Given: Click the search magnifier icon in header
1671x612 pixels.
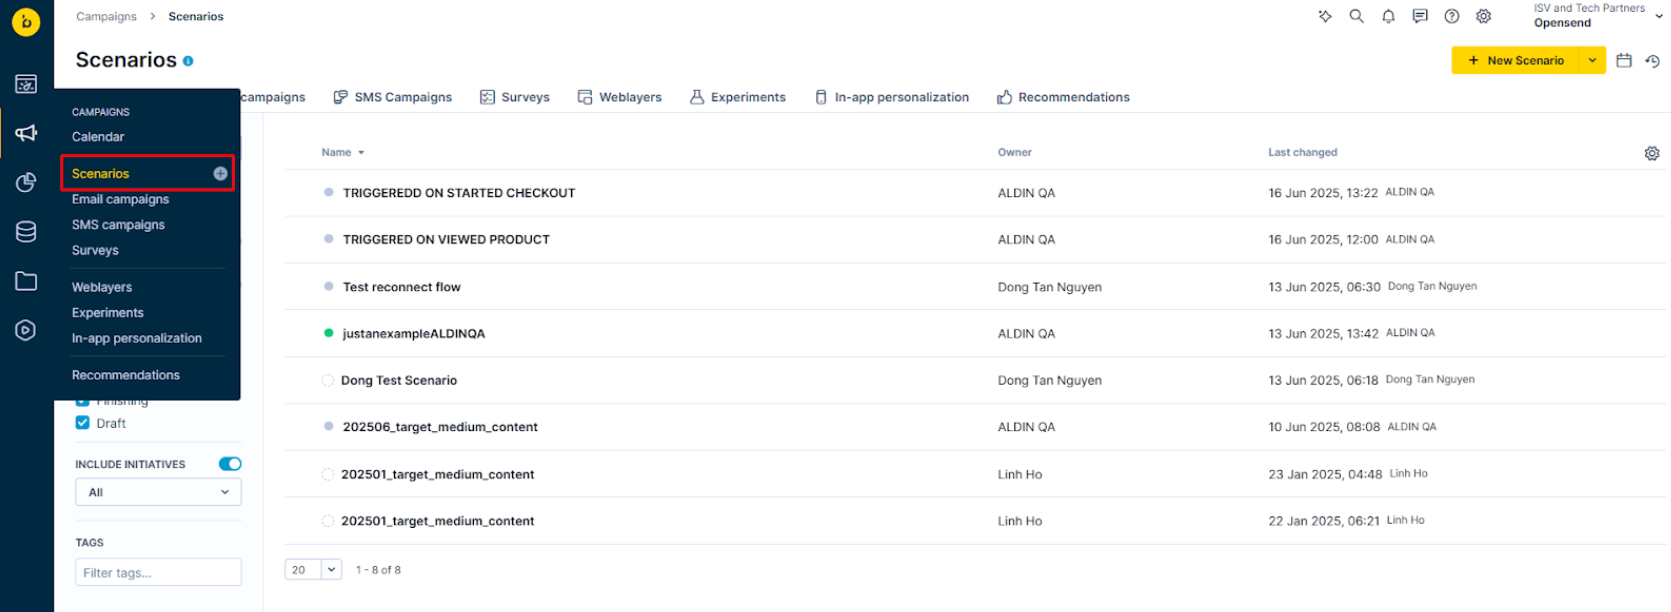Looking at the screenshot, I should (x=1356, y=16).
